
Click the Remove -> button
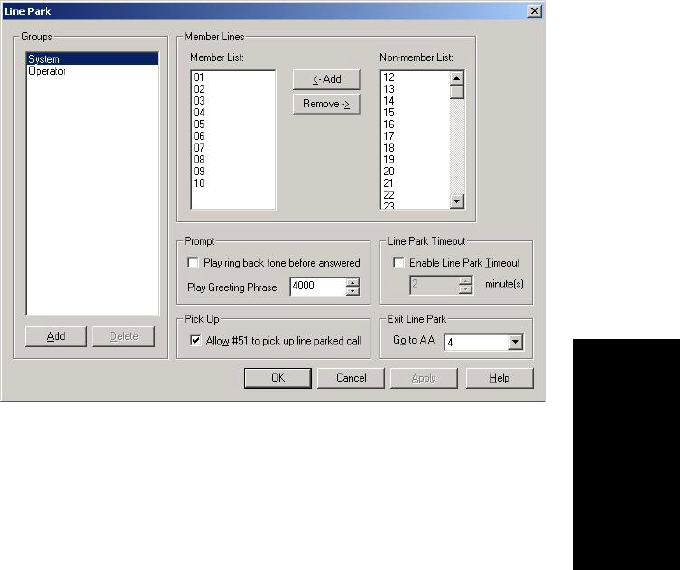tap(327, 104)
